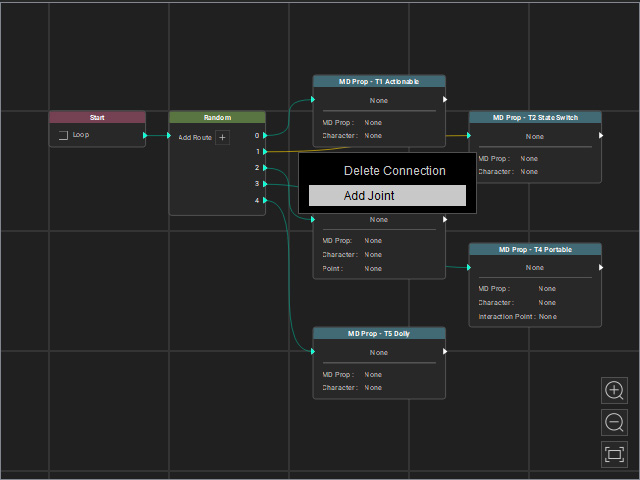Viewport: 640px width, 480px height.
Task: Zoom in with the magnifier plus icon
Action: (614, 390)
